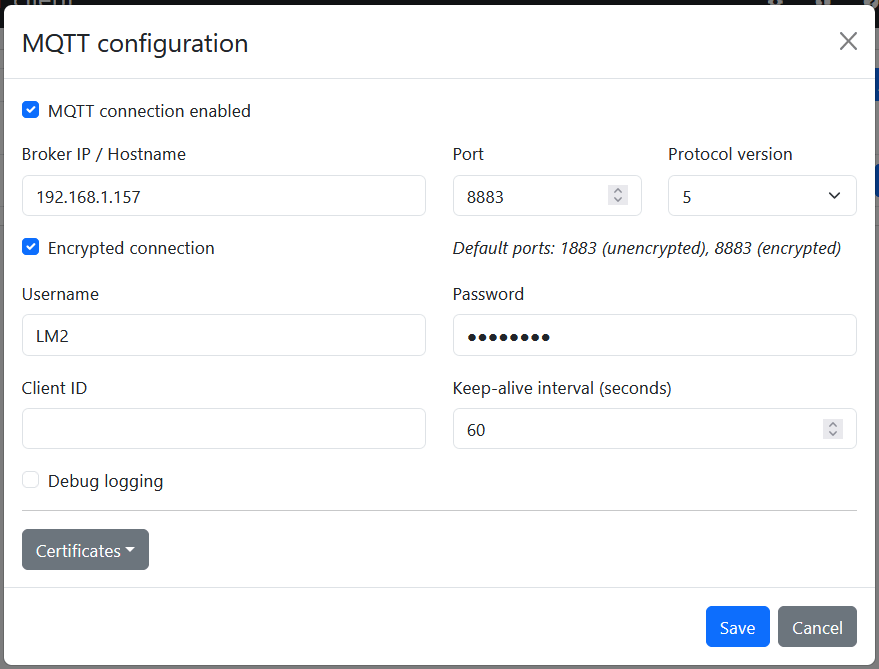
Task: Click the Password field
Action: click(x=655, y=335)
